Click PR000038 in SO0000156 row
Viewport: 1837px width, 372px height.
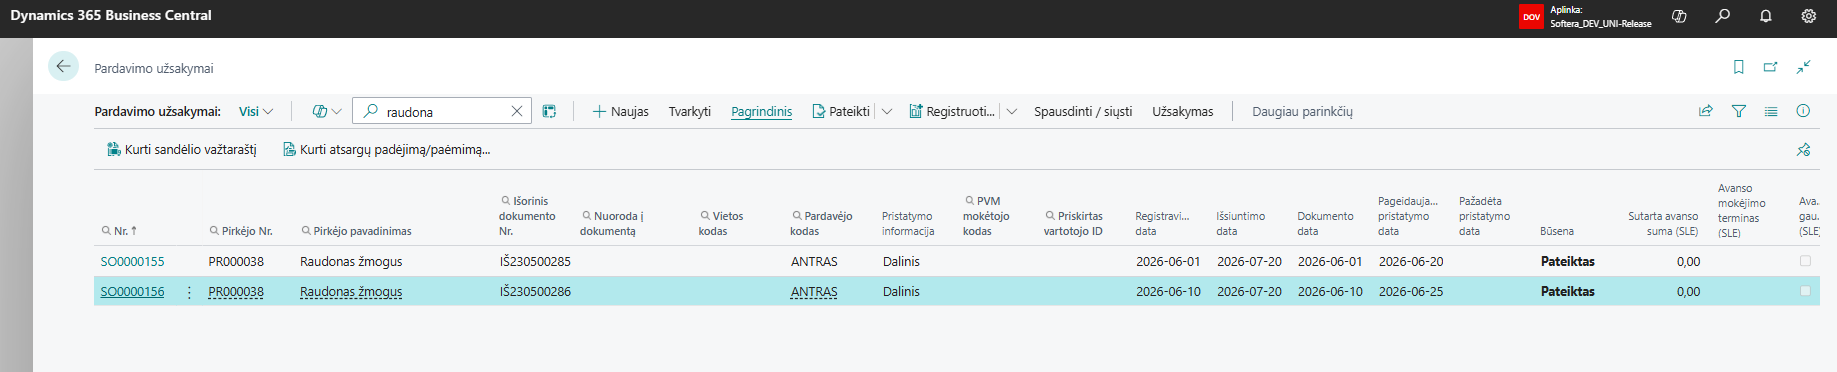click(x=236, y=291)
